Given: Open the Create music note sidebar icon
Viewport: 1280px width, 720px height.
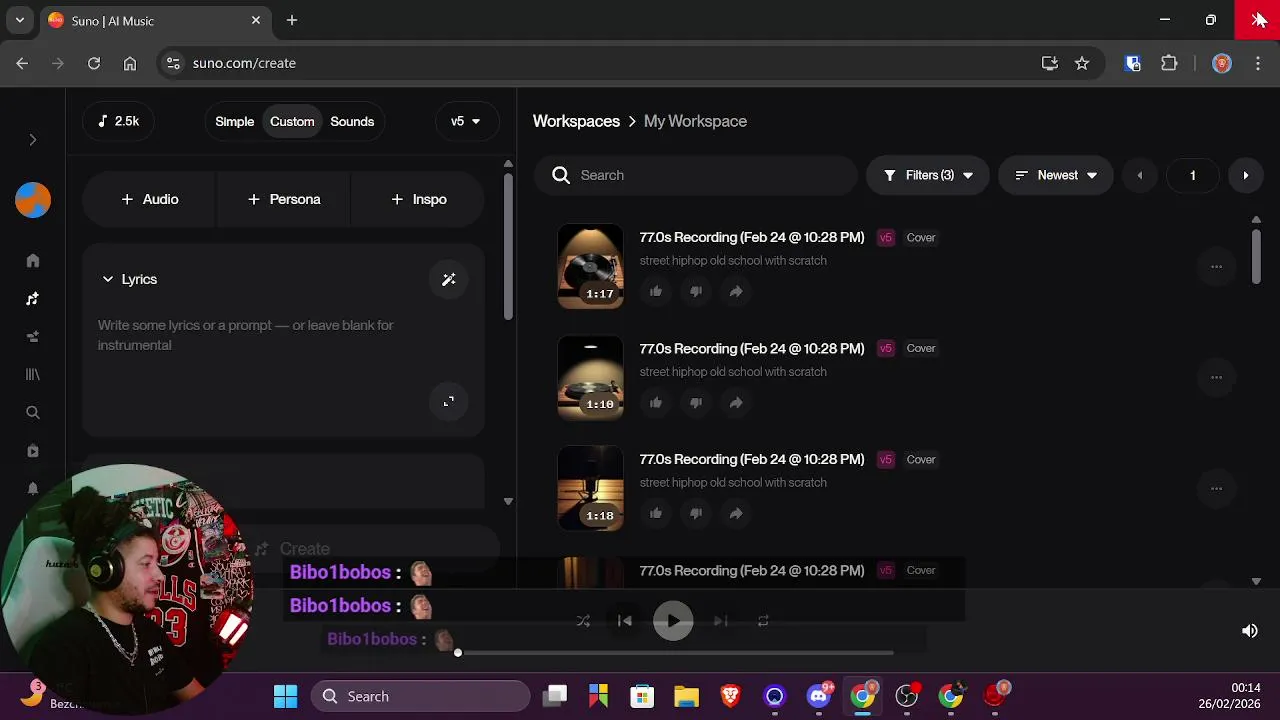Looking at the screenshot, I should tap(33, 299).
